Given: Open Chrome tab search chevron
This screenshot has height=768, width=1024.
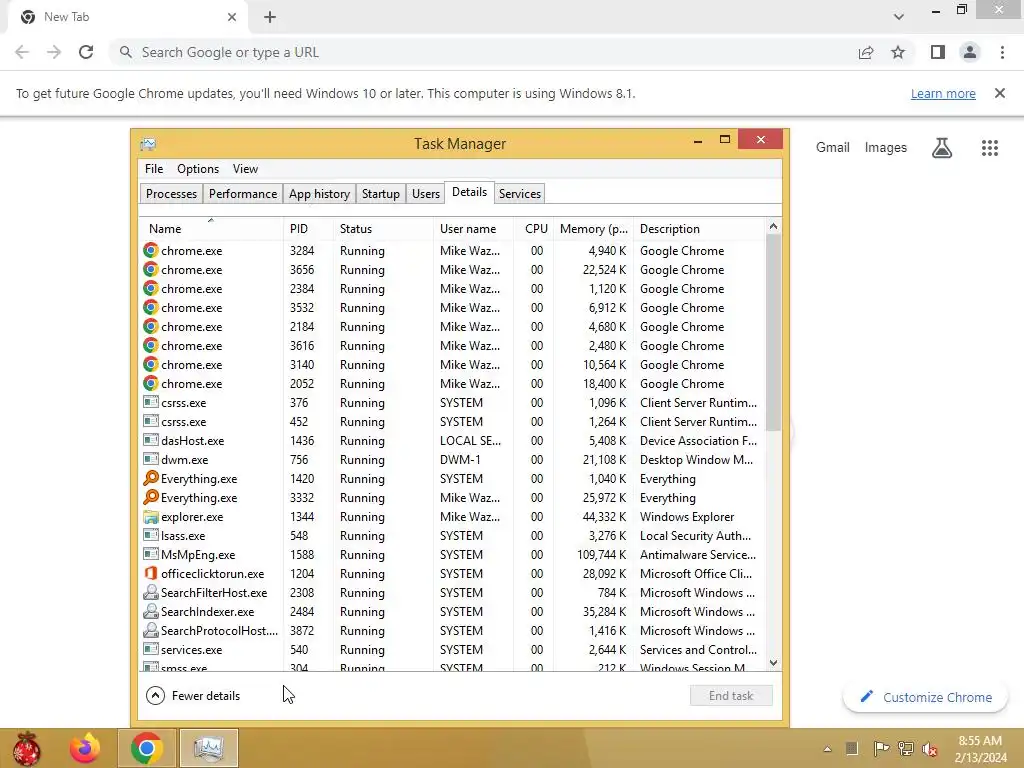Looking at the screenshot, I should 899,17.
